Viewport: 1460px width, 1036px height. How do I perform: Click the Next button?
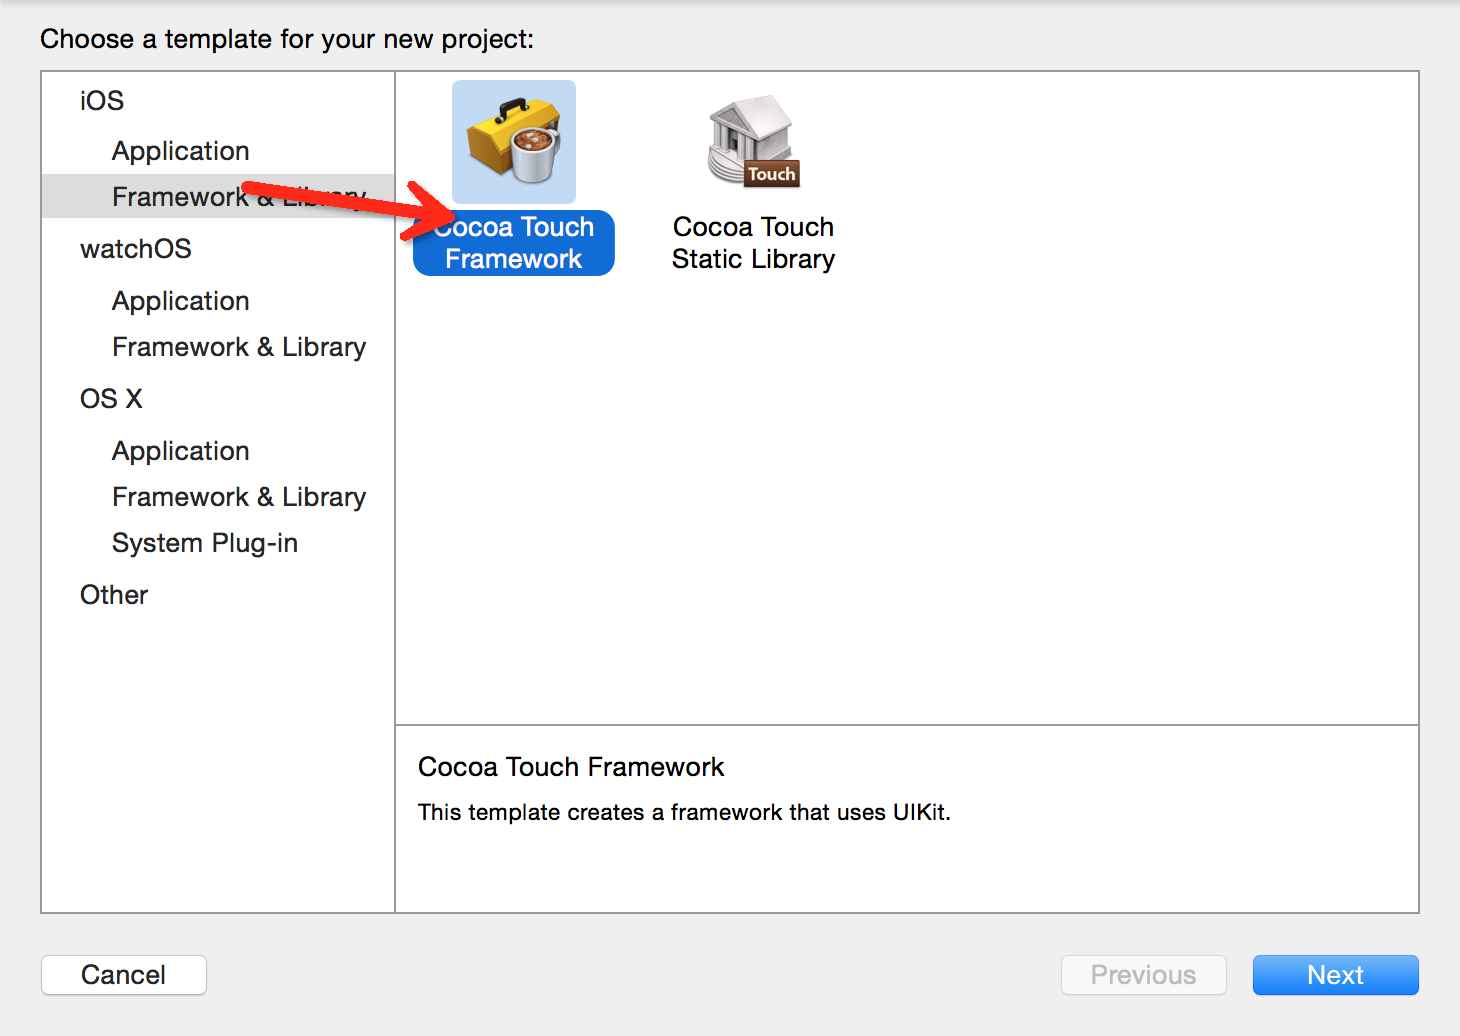pos(1335,975)
